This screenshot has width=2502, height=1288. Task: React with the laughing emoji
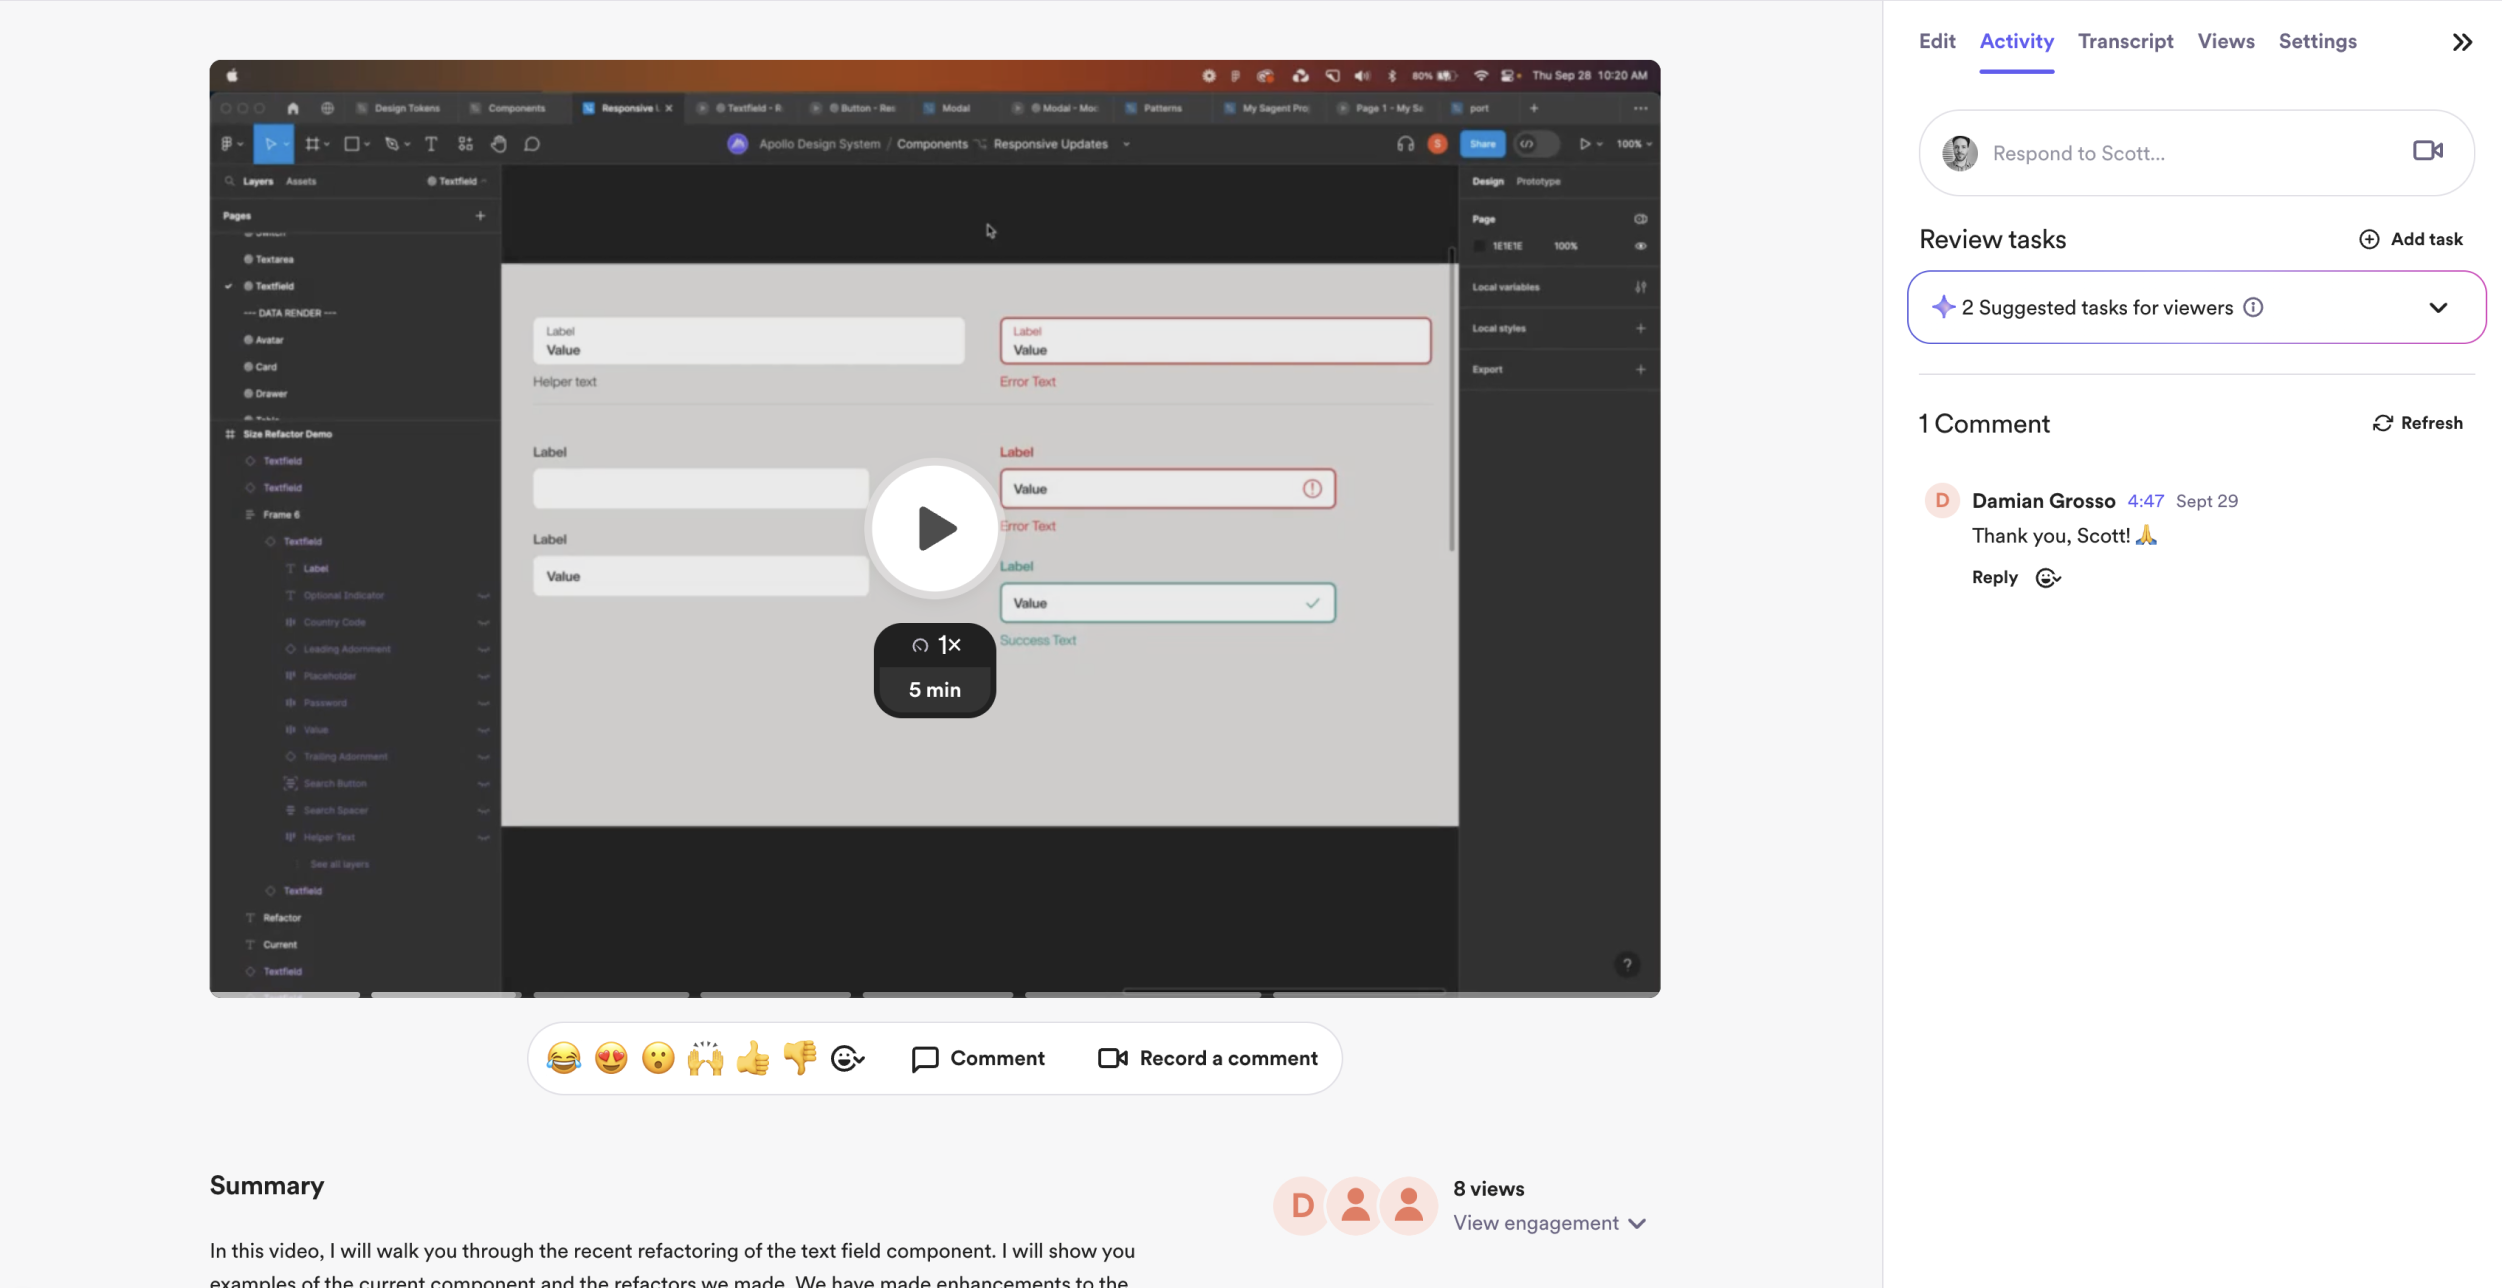point(563,1057)
